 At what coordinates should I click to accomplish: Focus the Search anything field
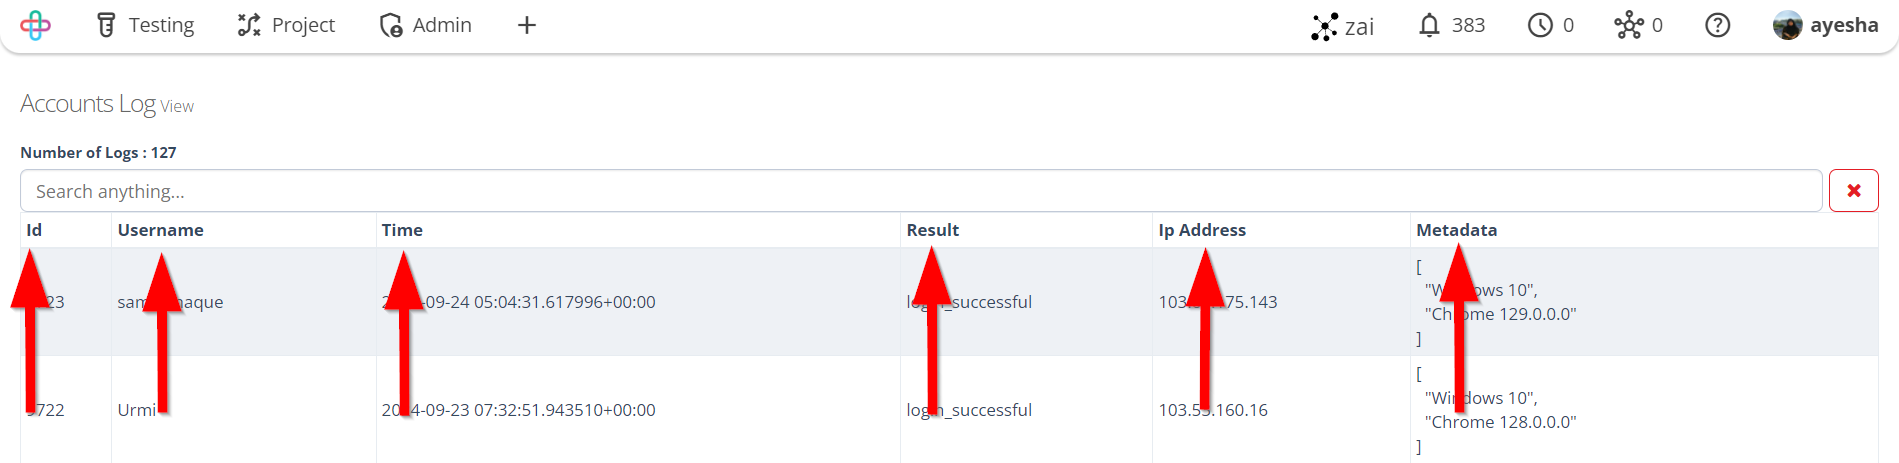pyautogui.click(x=921, y=191)
